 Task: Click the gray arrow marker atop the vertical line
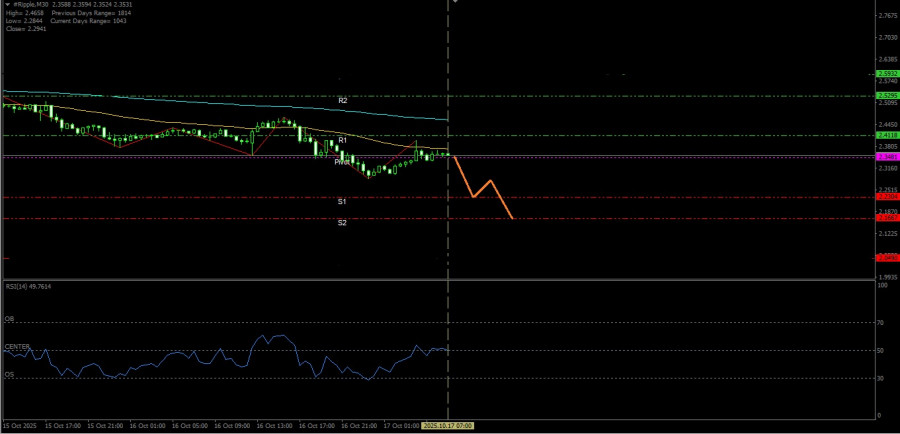click(455, 3)
